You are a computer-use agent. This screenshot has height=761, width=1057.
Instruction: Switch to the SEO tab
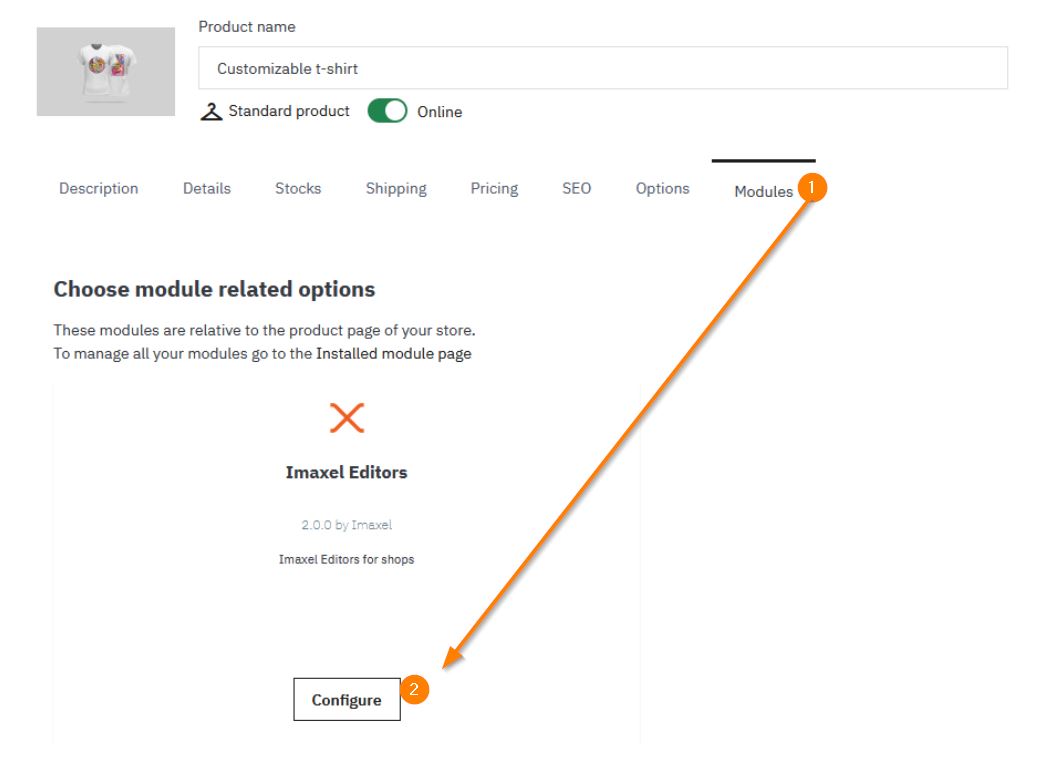[x=577, y=188]
